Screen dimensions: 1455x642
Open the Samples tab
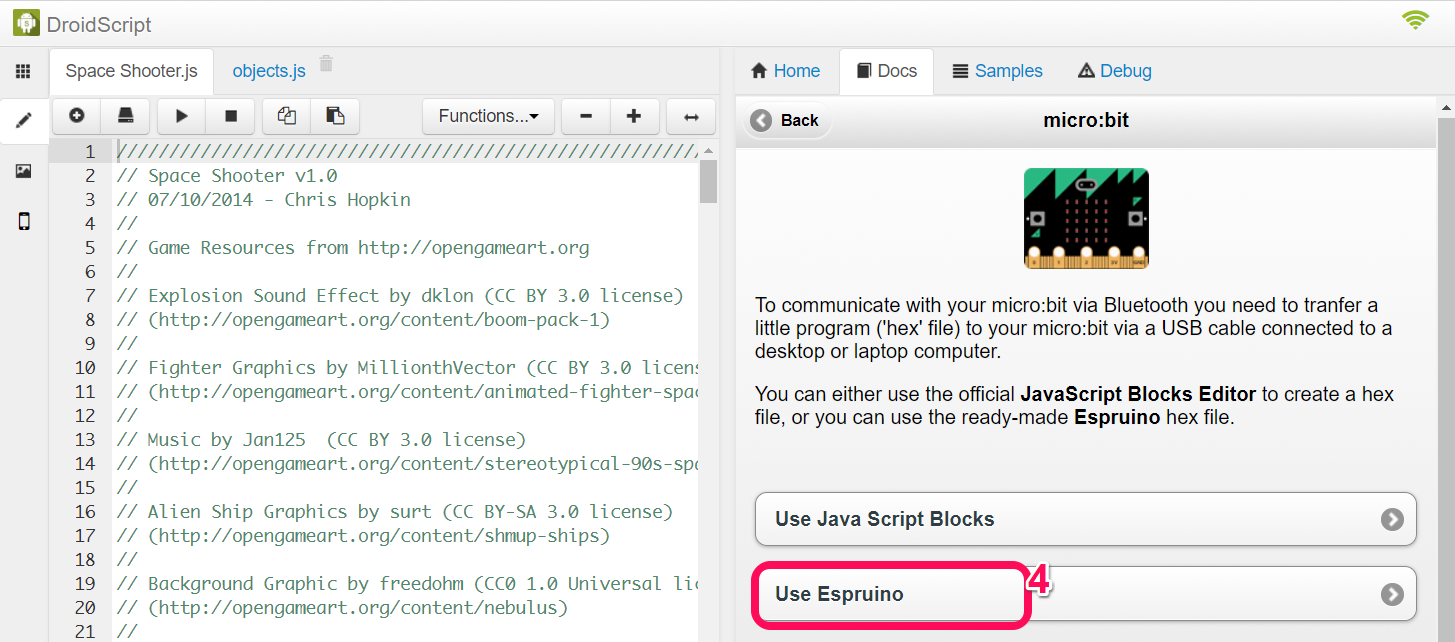pos(997,71)
